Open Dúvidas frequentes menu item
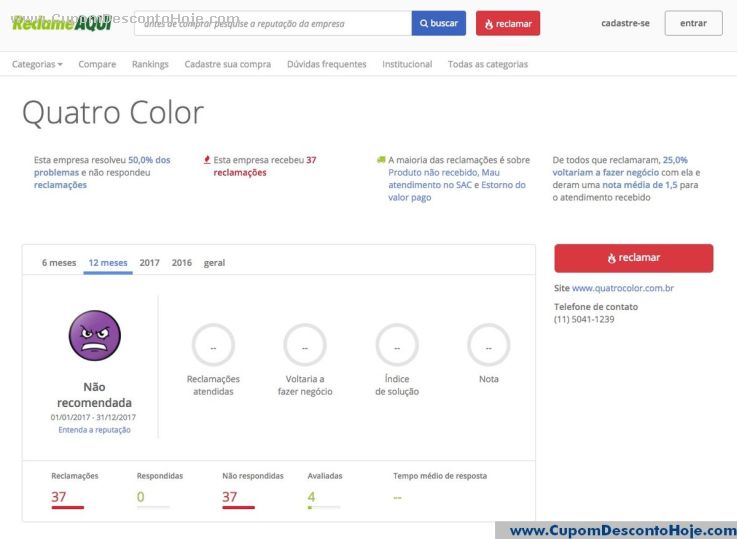This screenshot has width=737, height=539. pyautogui.click(x=327, y=64)
